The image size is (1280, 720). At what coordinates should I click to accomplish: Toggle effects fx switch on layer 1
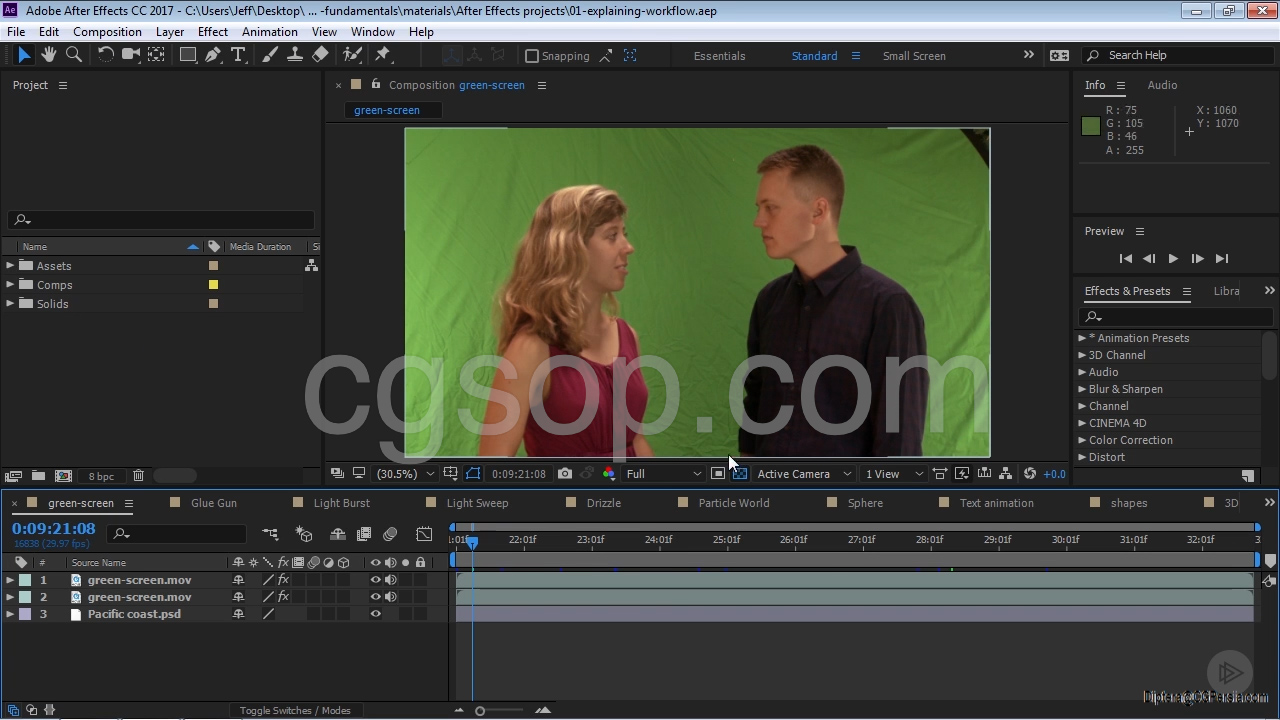pyautogui.click(x=283, y=580)
